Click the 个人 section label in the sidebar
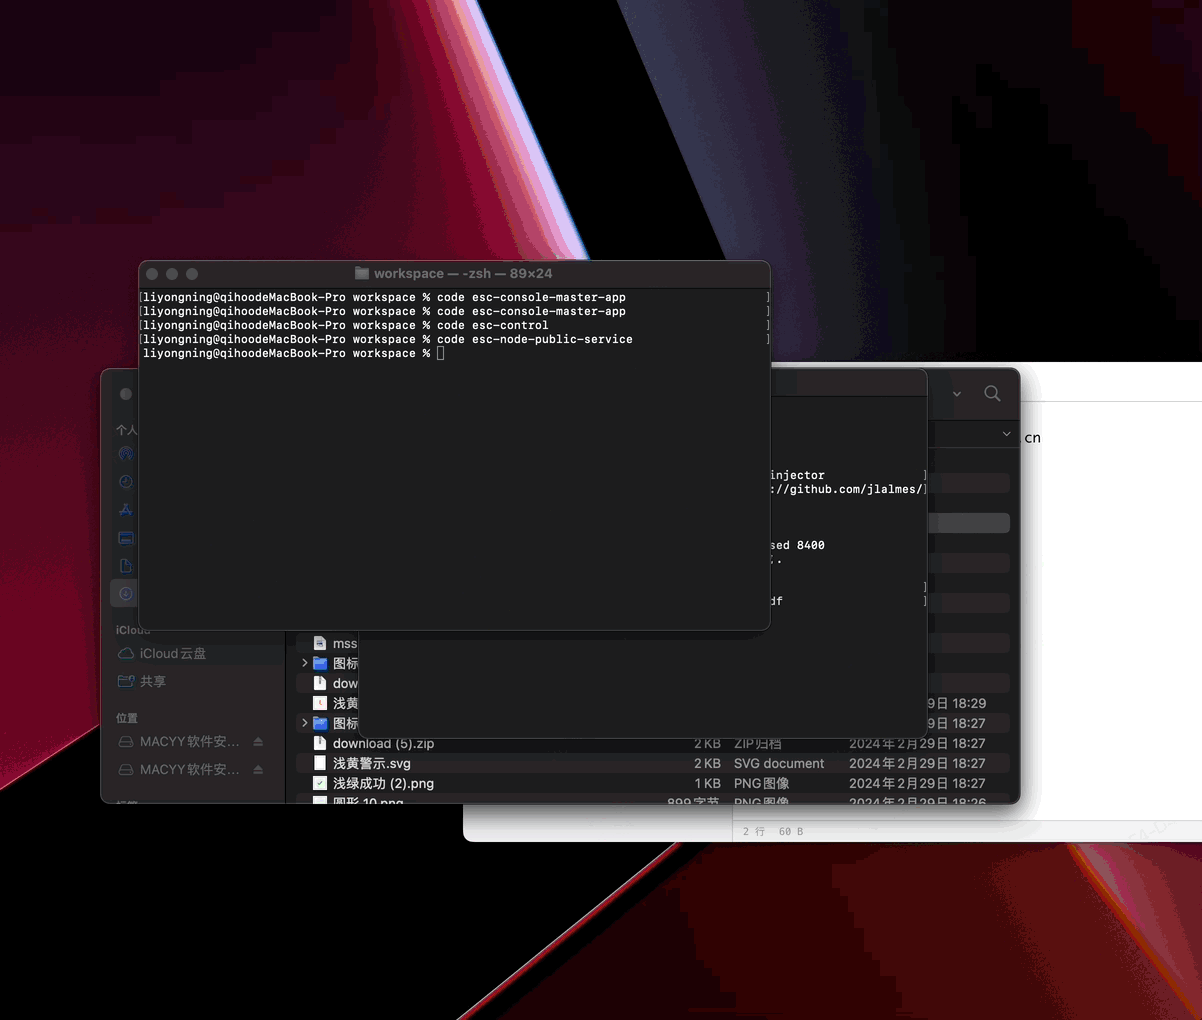 (x=125, y=429)
